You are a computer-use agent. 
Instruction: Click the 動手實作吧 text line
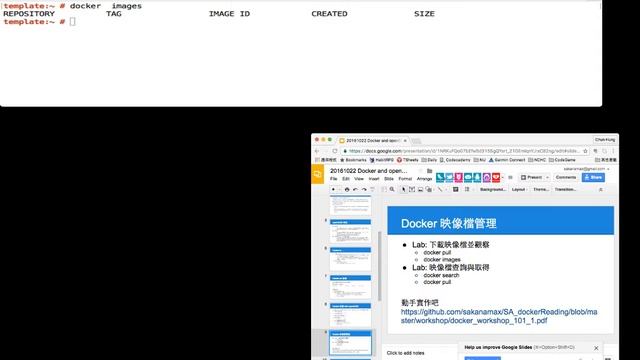(420, 303)
